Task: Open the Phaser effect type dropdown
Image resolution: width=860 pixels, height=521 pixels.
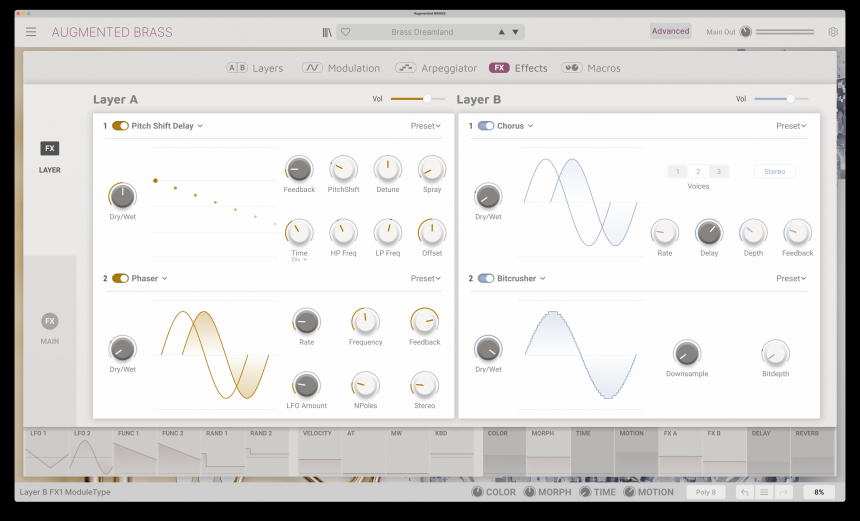Action: pos(149,278)
